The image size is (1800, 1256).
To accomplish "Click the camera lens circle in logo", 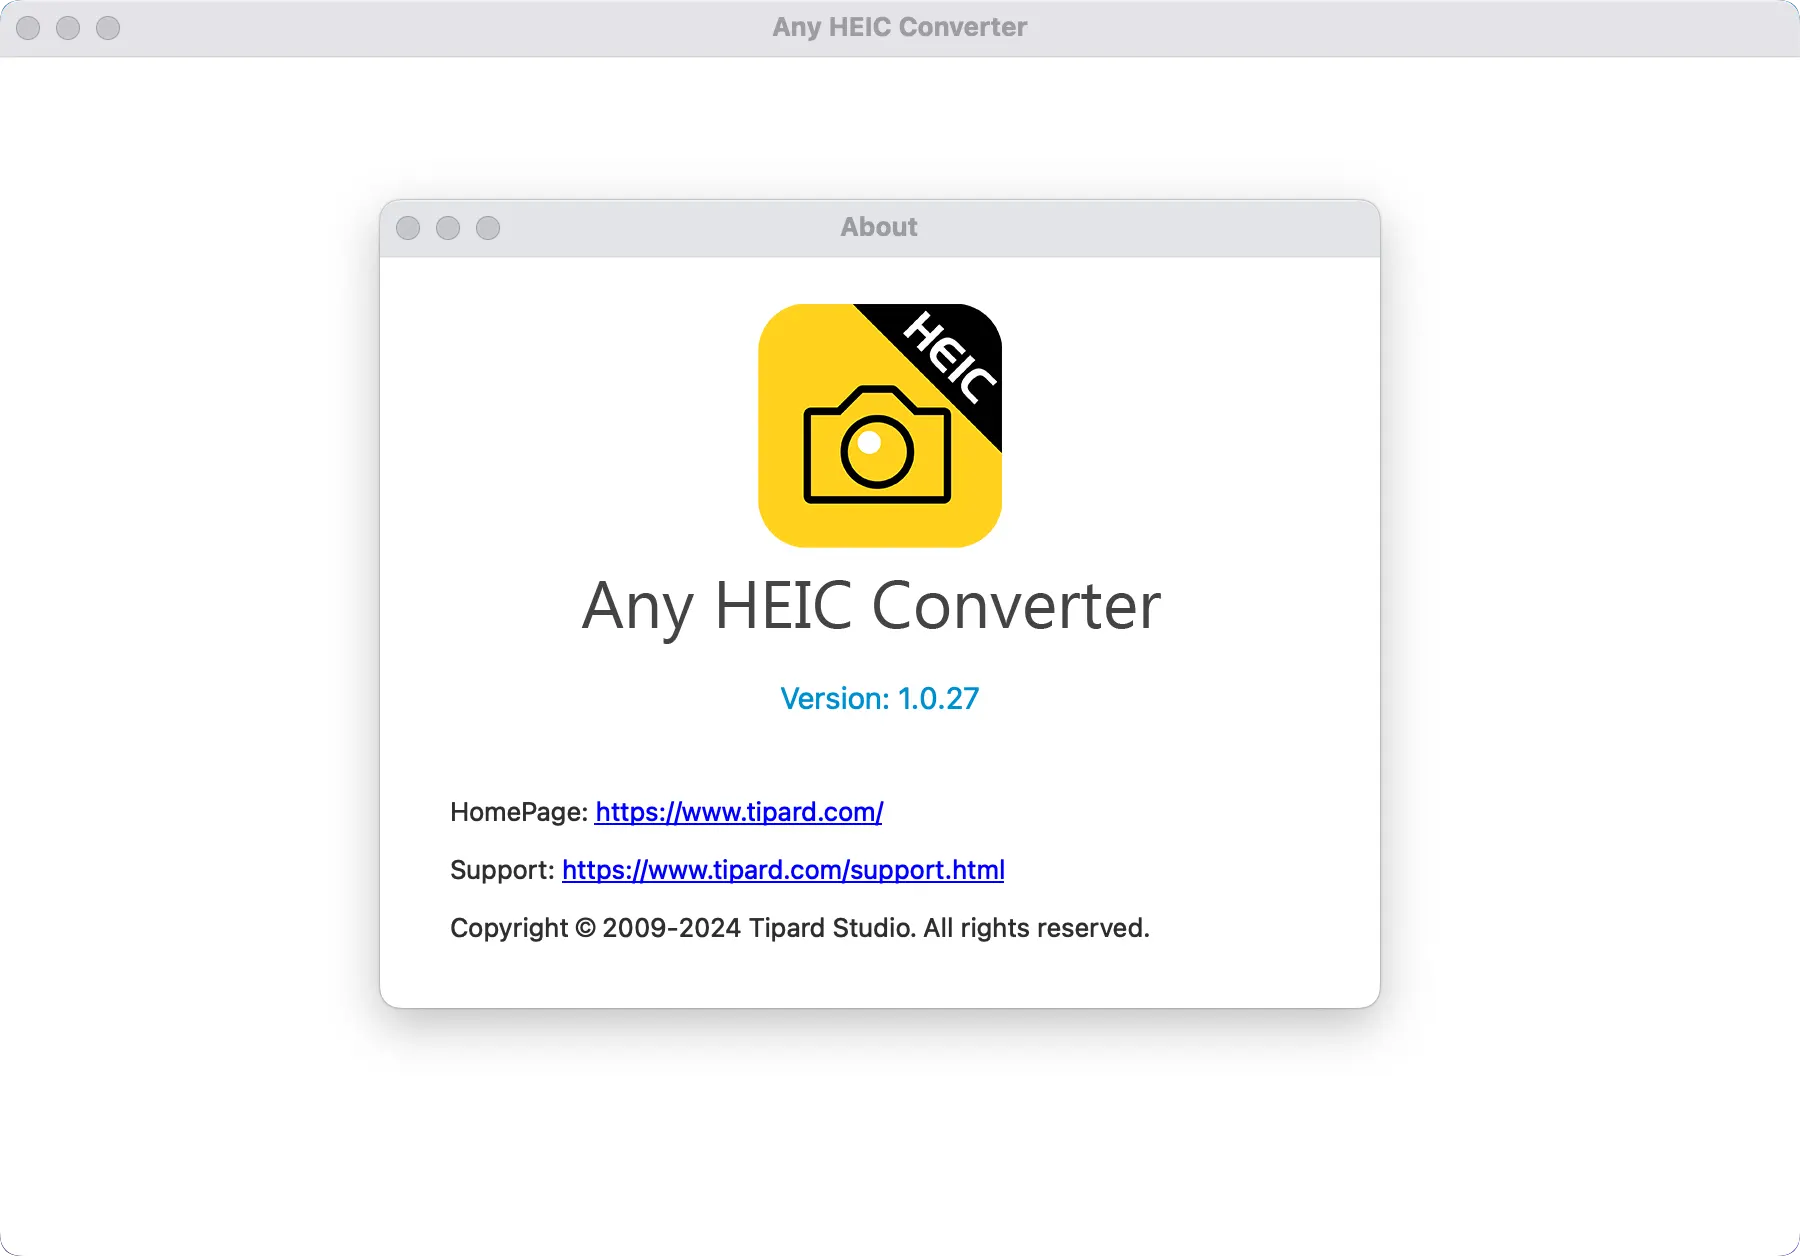I will coord(877,452).
